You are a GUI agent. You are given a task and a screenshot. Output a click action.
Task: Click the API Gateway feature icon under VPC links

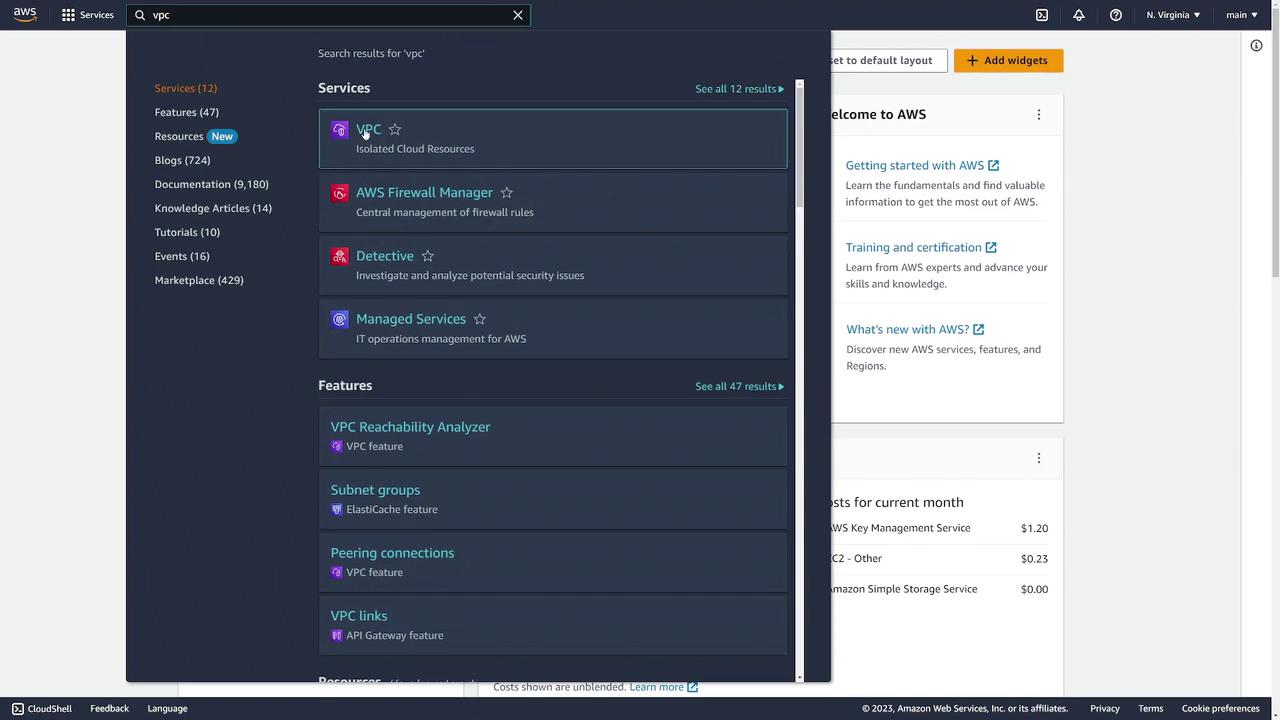(x=337, y=635)
